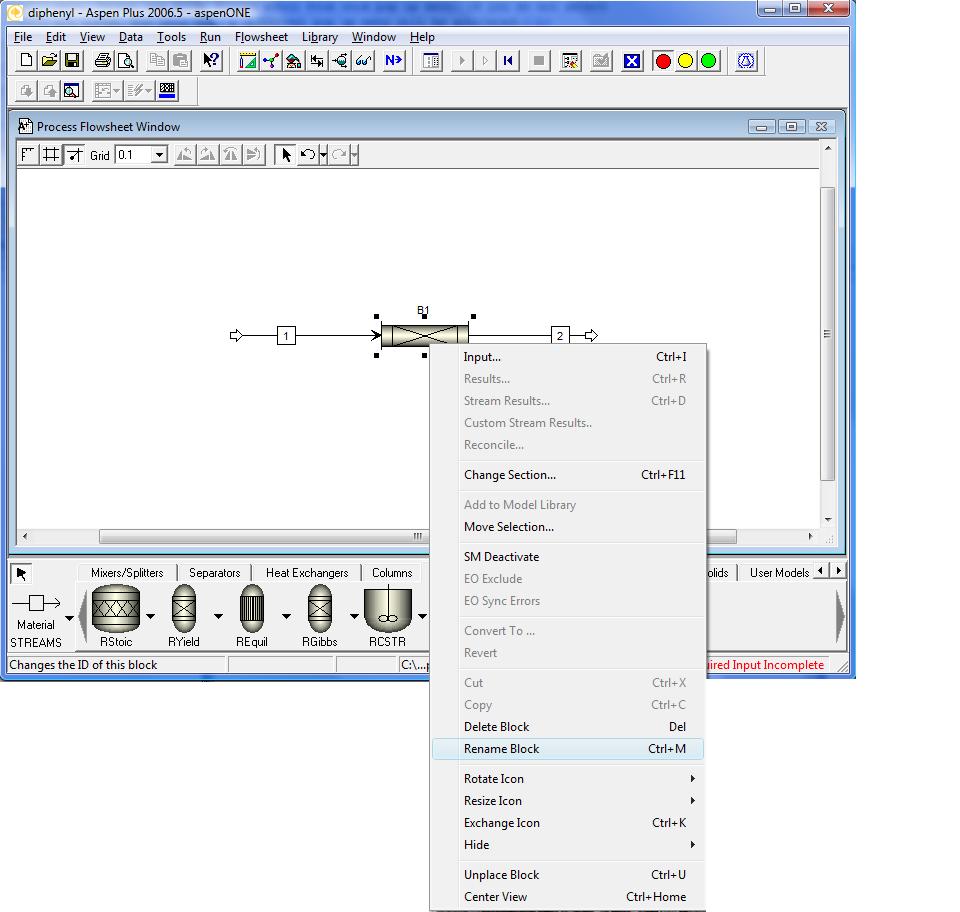Activate the pointer select tool in flowsheet toolbar

285,155
